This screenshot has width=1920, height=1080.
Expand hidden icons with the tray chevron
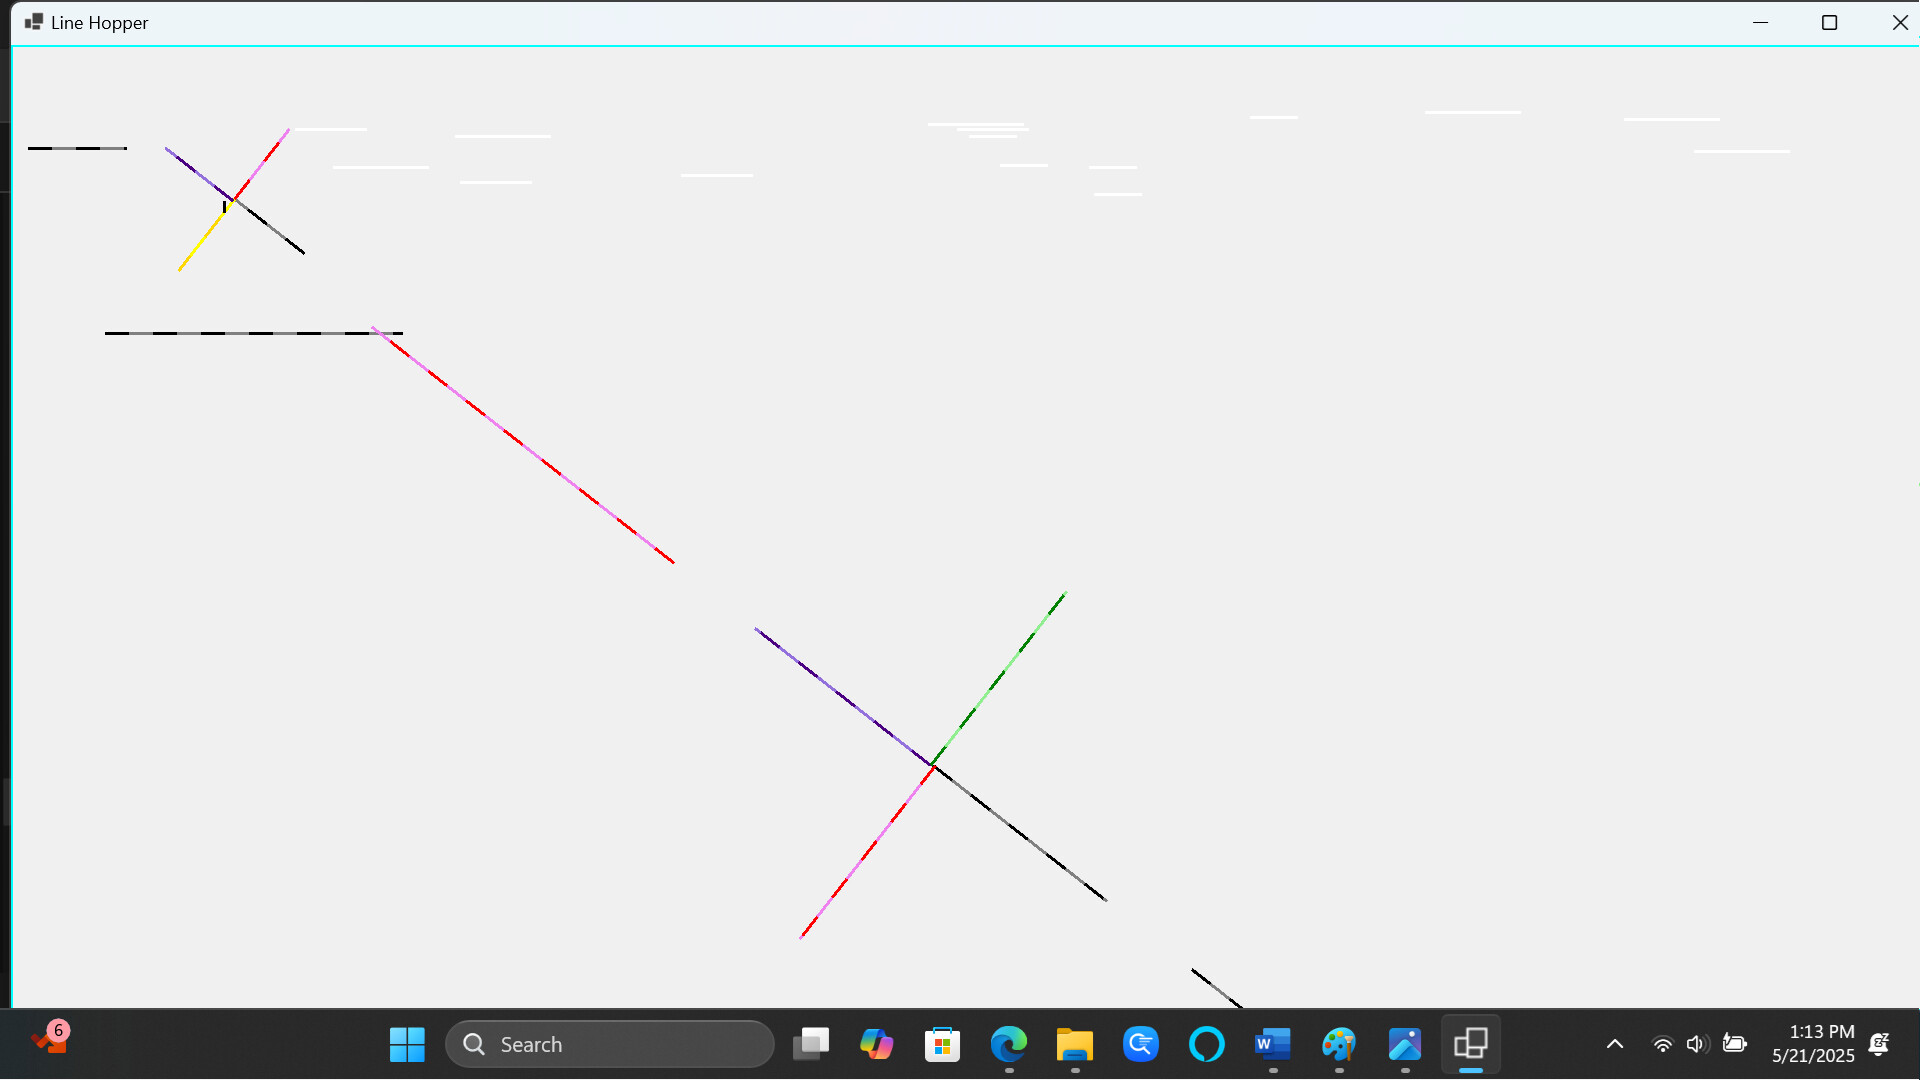1615,1044
